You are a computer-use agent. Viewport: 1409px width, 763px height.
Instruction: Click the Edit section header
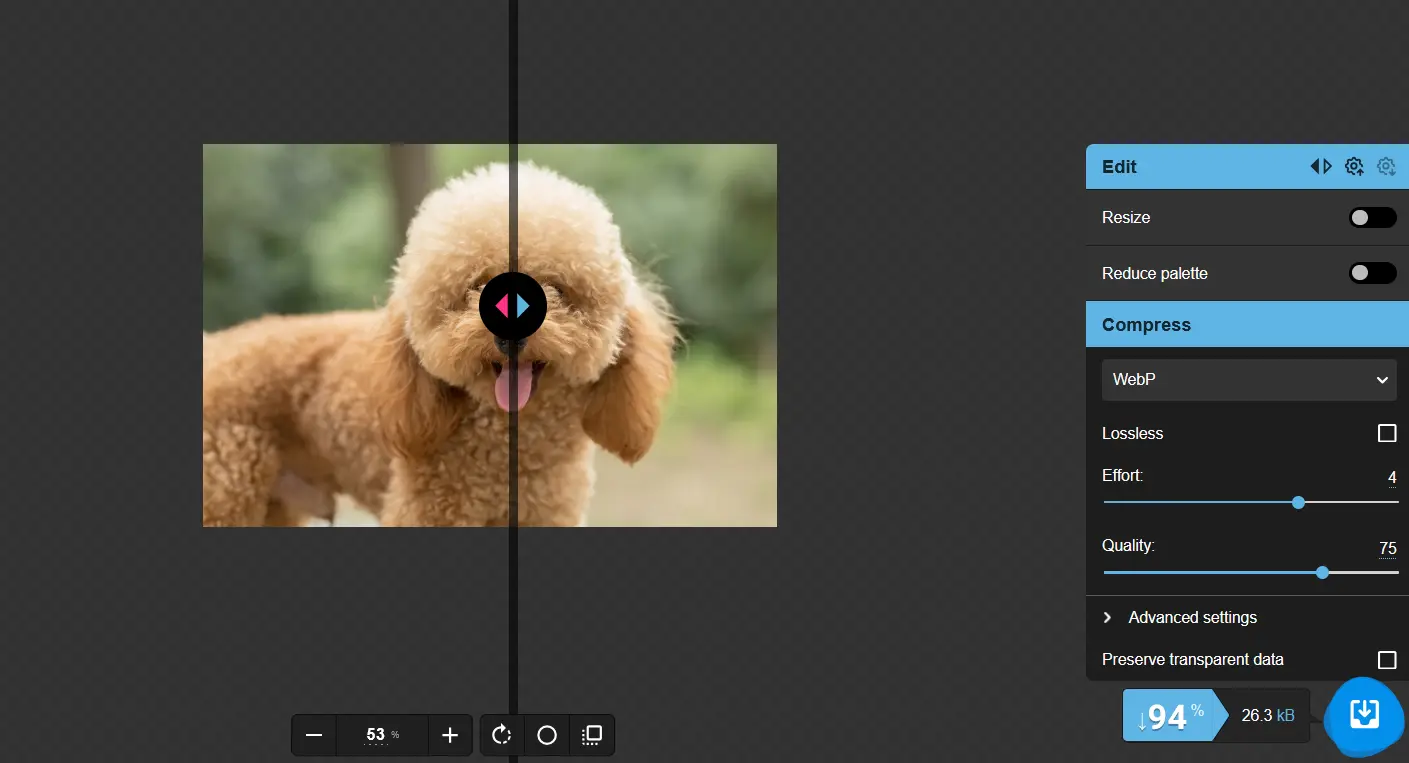click(1247, 167)
